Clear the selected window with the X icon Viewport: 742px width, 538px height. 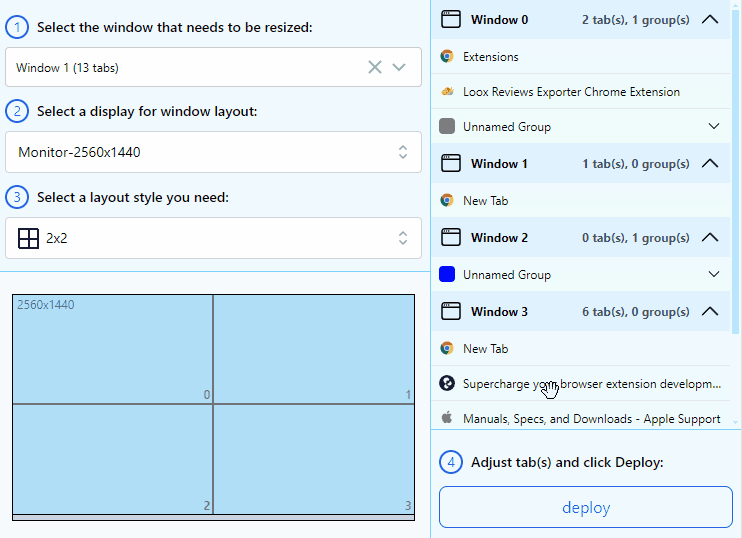click(375, 67)
